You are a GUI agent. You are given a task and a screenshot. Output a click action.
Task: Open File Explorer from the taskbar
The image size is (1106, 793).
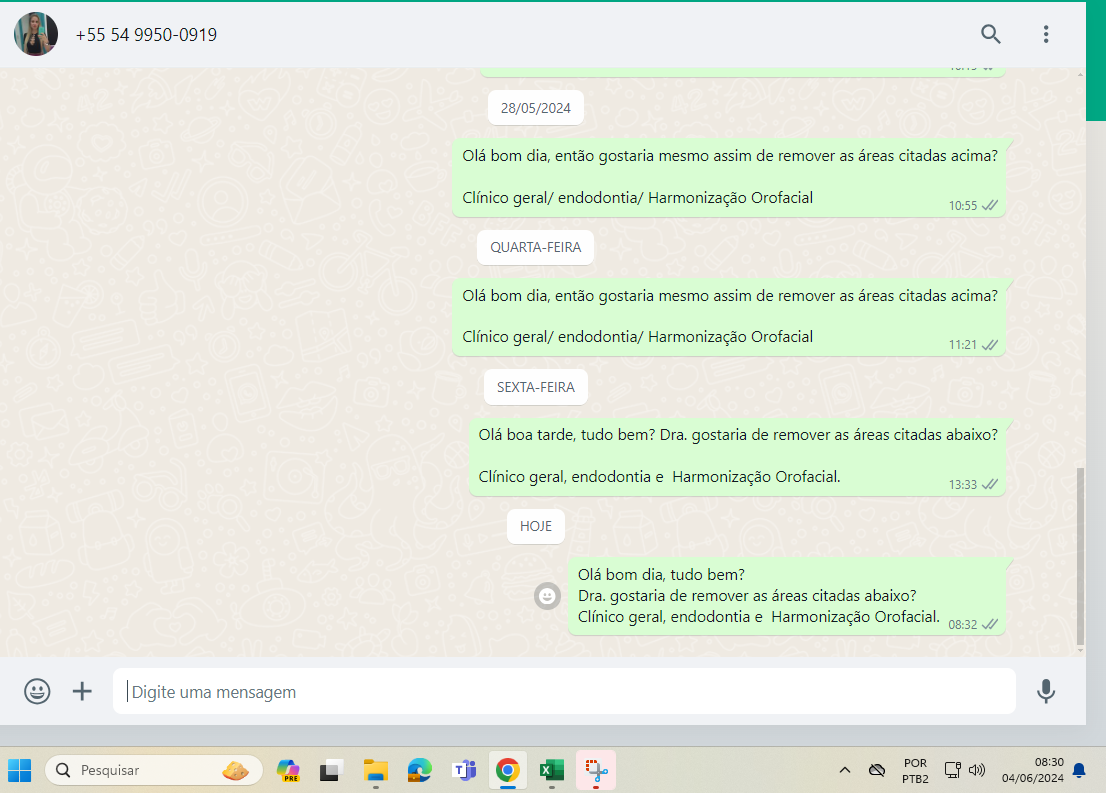(x=376, y=770)
